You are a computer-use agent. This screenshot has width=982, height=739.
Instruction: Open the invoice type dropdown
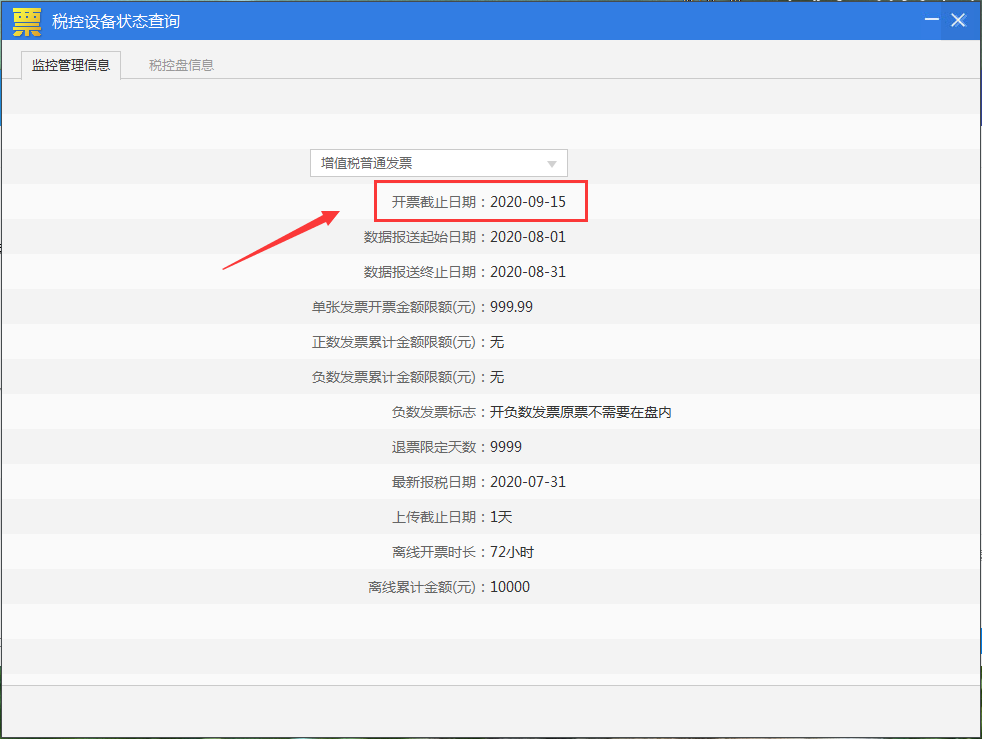coord(440,163)
